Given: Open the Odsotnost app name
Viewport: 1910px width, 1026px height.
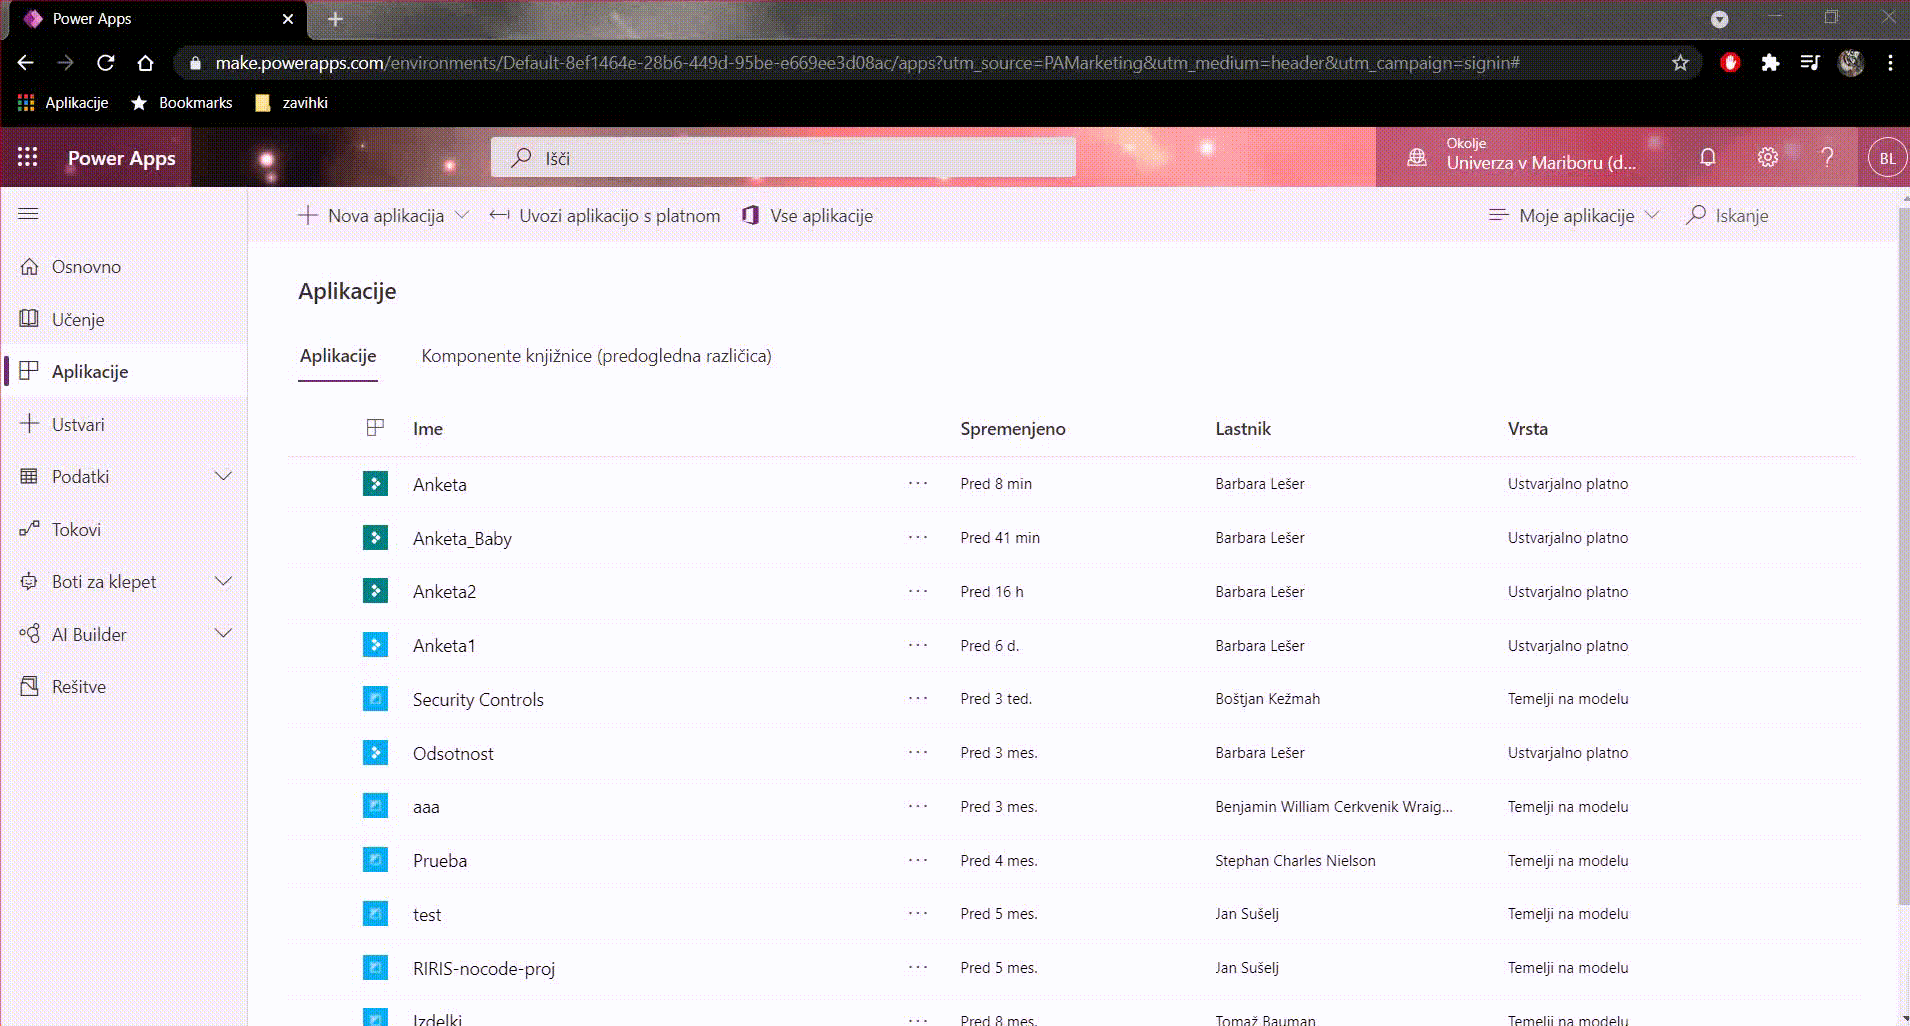Looking at the screenshot, I should (453, 754).
